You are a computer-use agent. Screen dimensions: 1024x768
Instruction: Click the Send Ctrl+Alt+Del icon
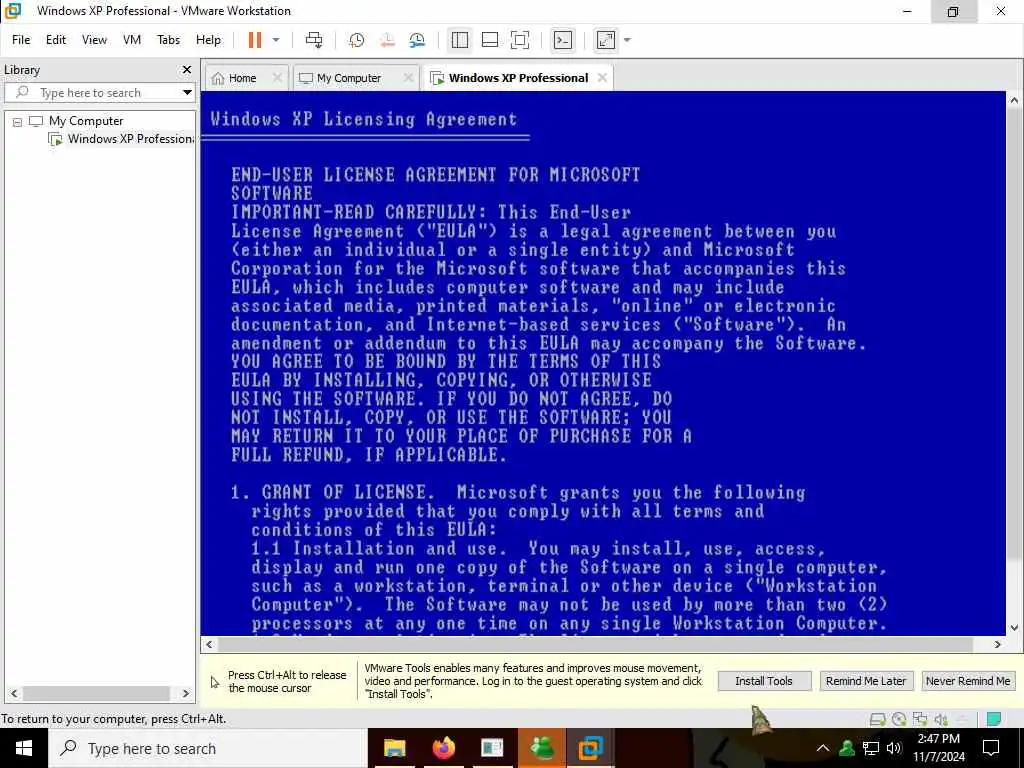click(314, 40)
